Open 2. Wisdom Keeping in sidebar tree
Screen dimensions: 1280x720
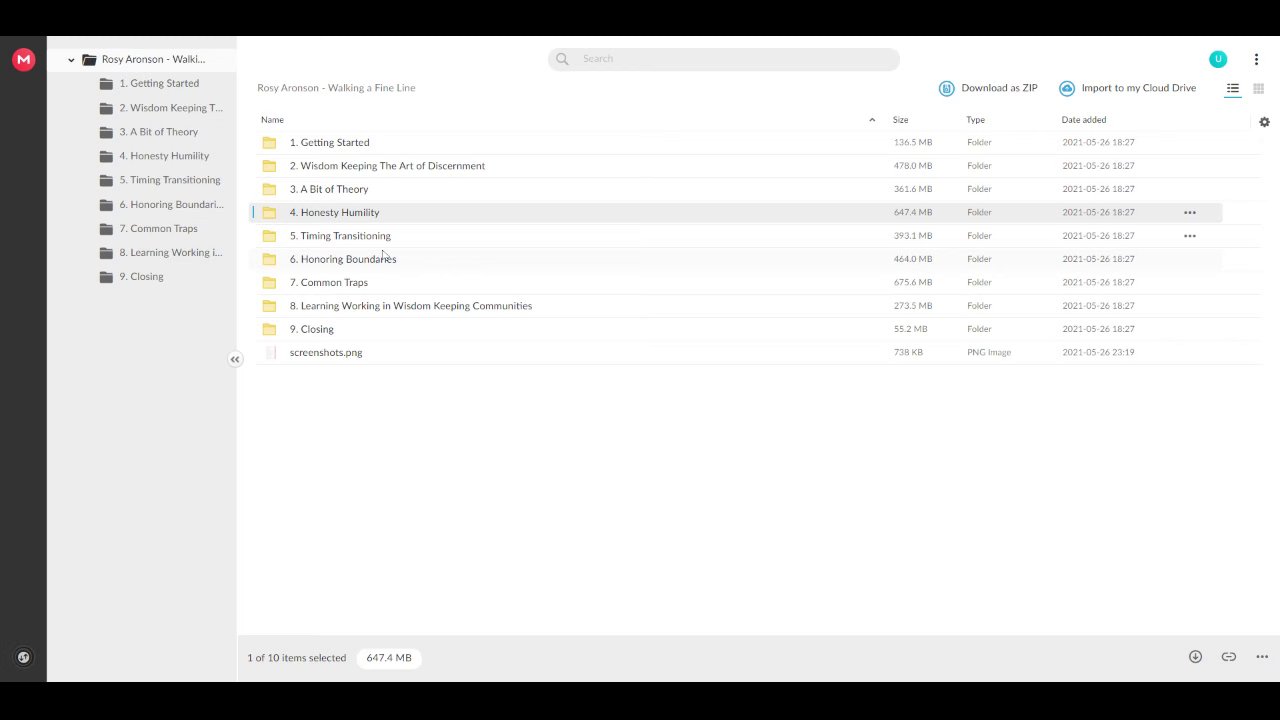pyautogui.click(x=161, y=108)
